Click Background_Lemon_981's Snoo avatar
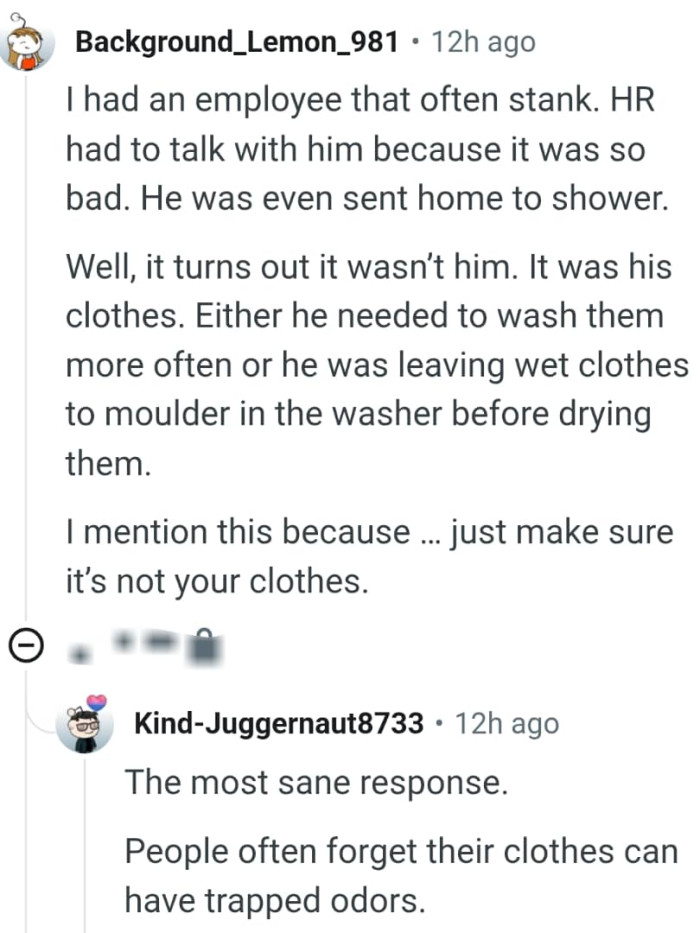The height and width of the screenshot is (933, 700). point(25,45)
